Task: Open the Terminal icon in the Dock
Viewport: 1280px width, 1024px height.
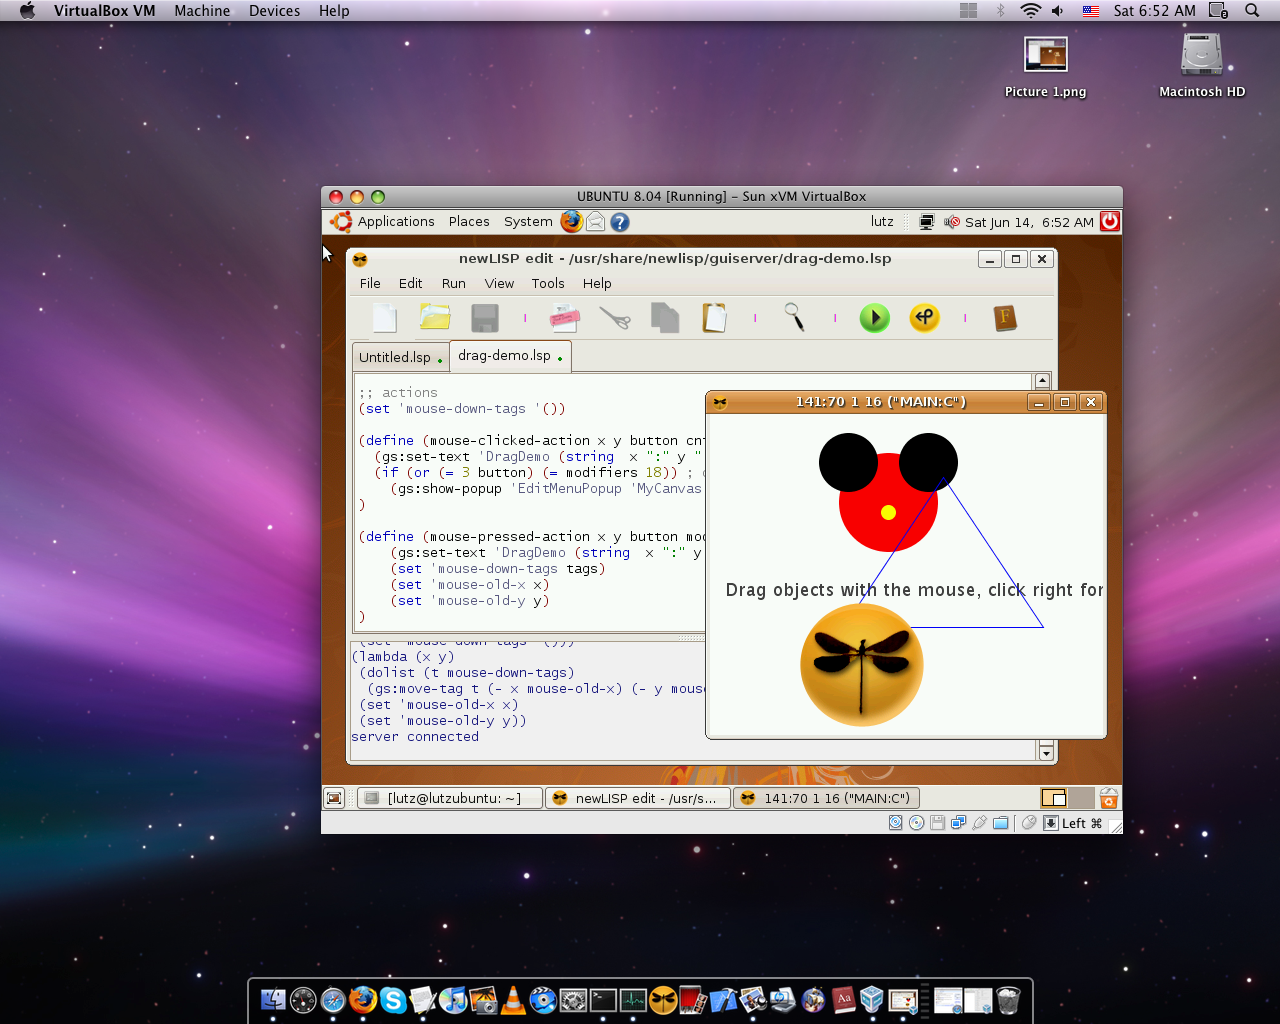Action: [603, 999]
